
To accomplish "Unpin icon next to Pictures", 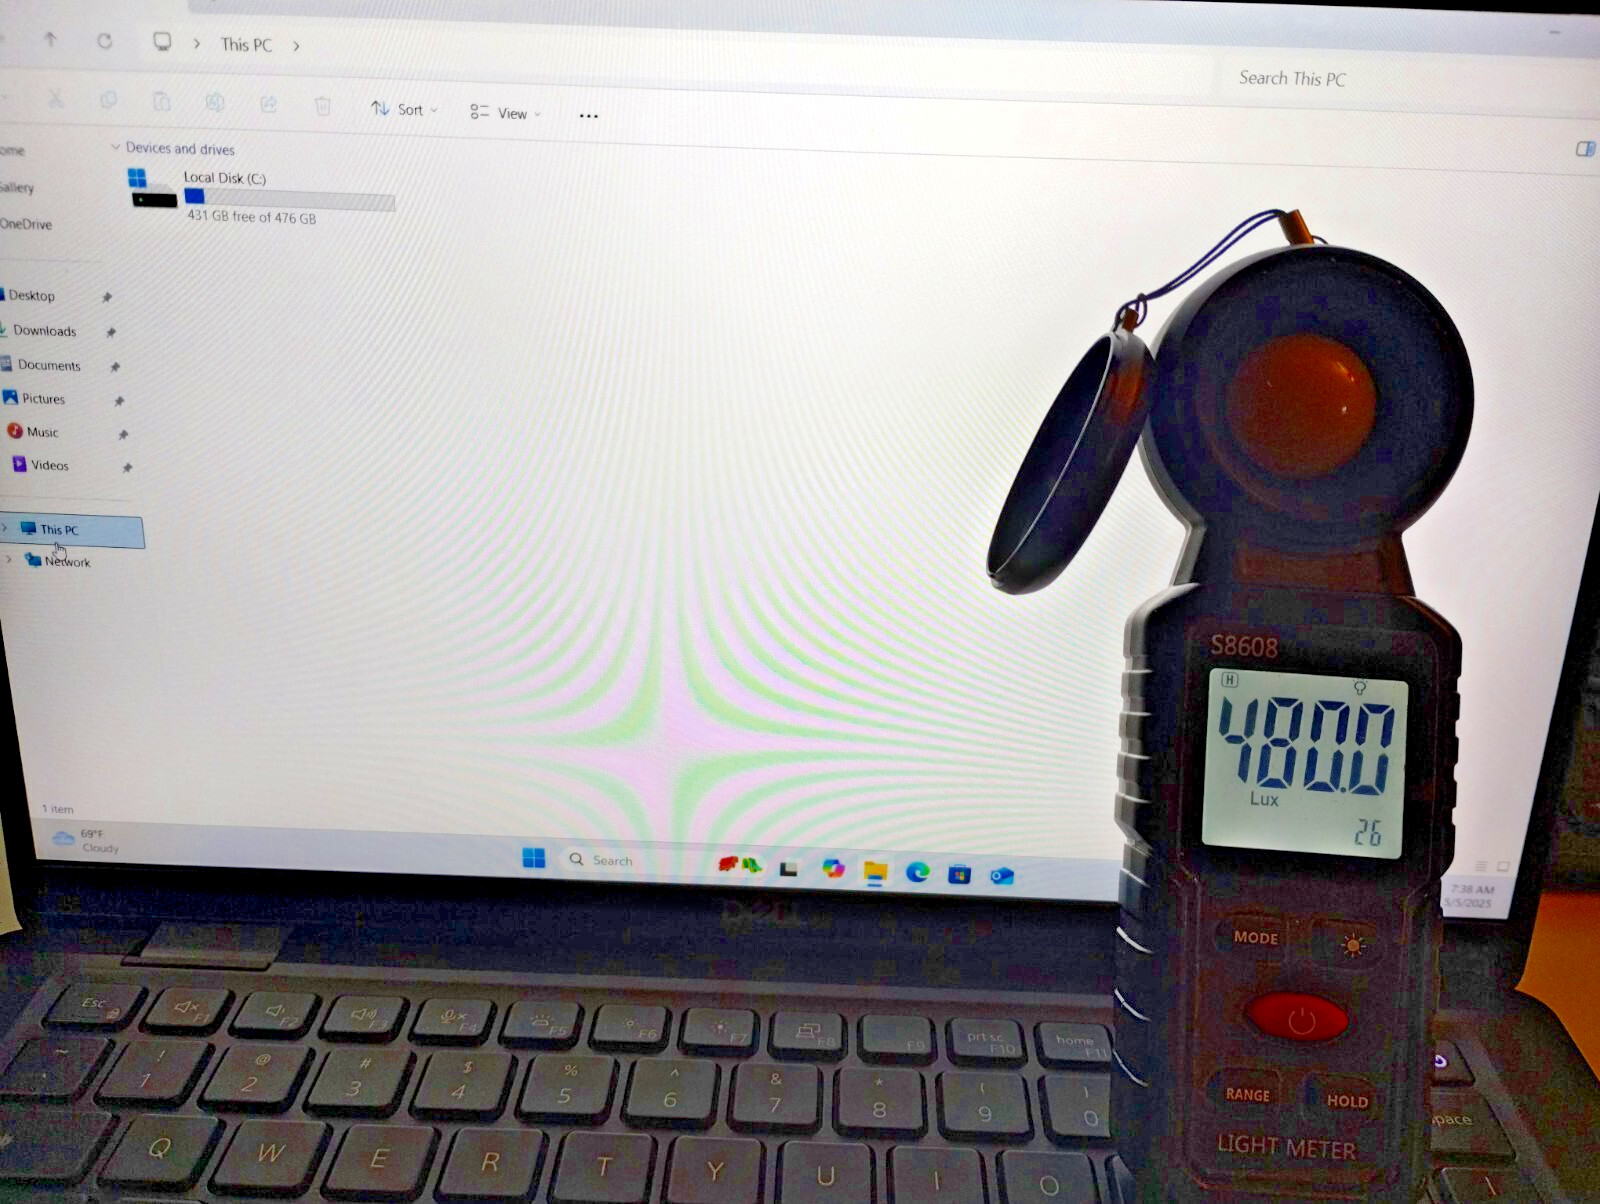I will (119, 401).
